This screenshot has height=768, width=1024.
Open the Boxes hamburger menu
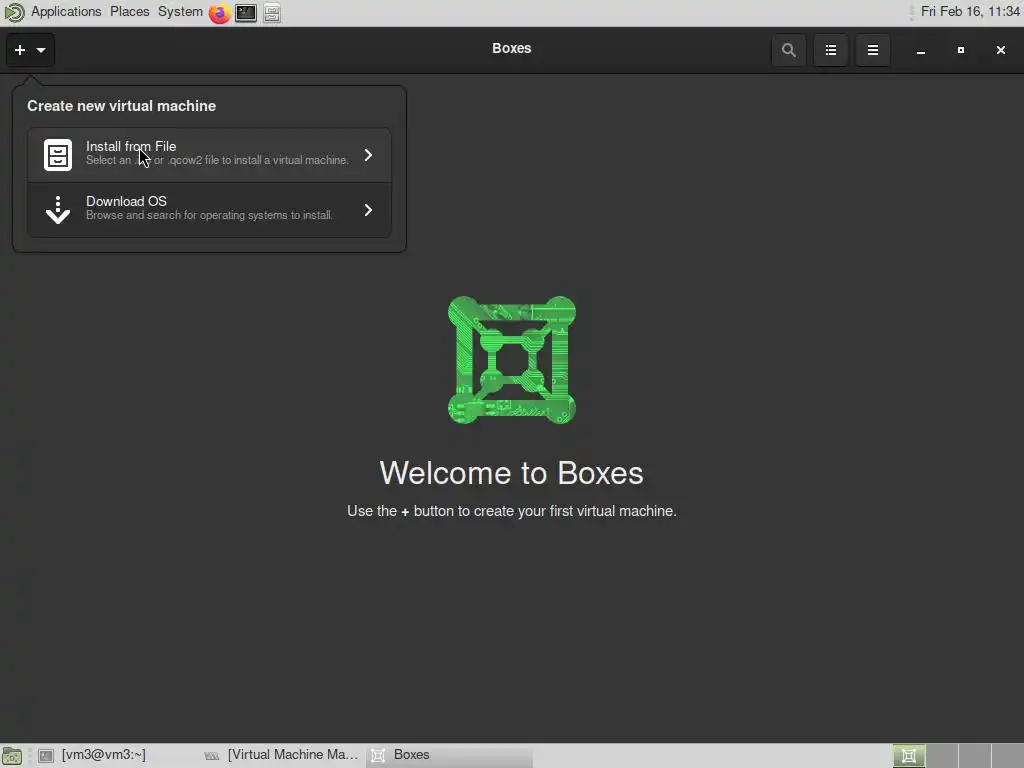872,50
